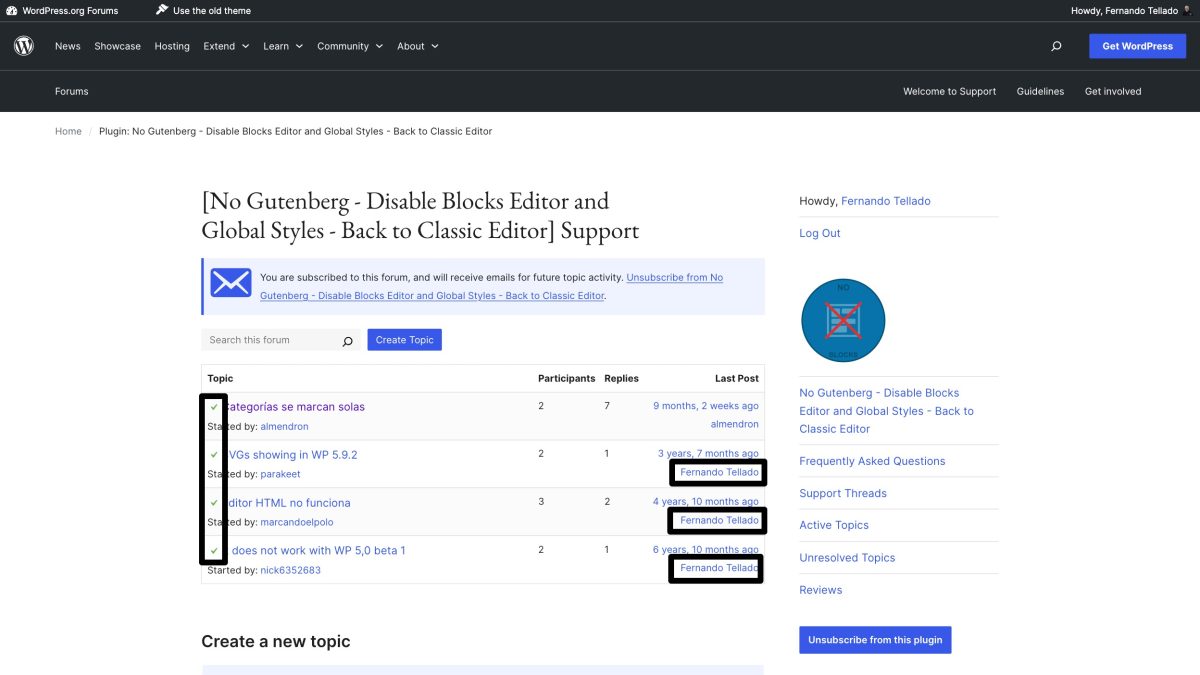Open the Guidelines page from the forums bar

pyautogui.click(x=1040, y=91)
